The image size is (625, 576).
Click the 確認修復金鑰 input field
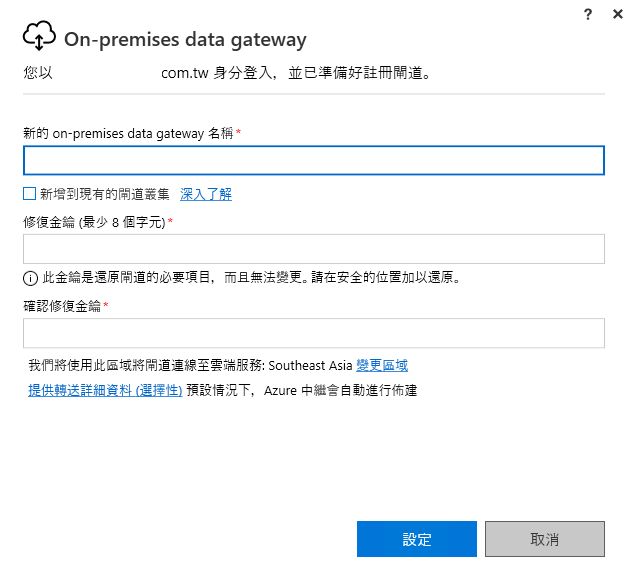point(313,333)
